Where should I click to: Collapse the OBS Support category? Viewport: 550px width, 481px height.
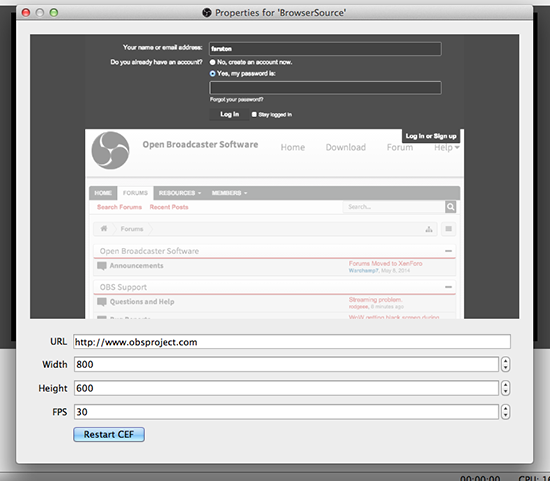pyautogui.click(x=448, y=287)
